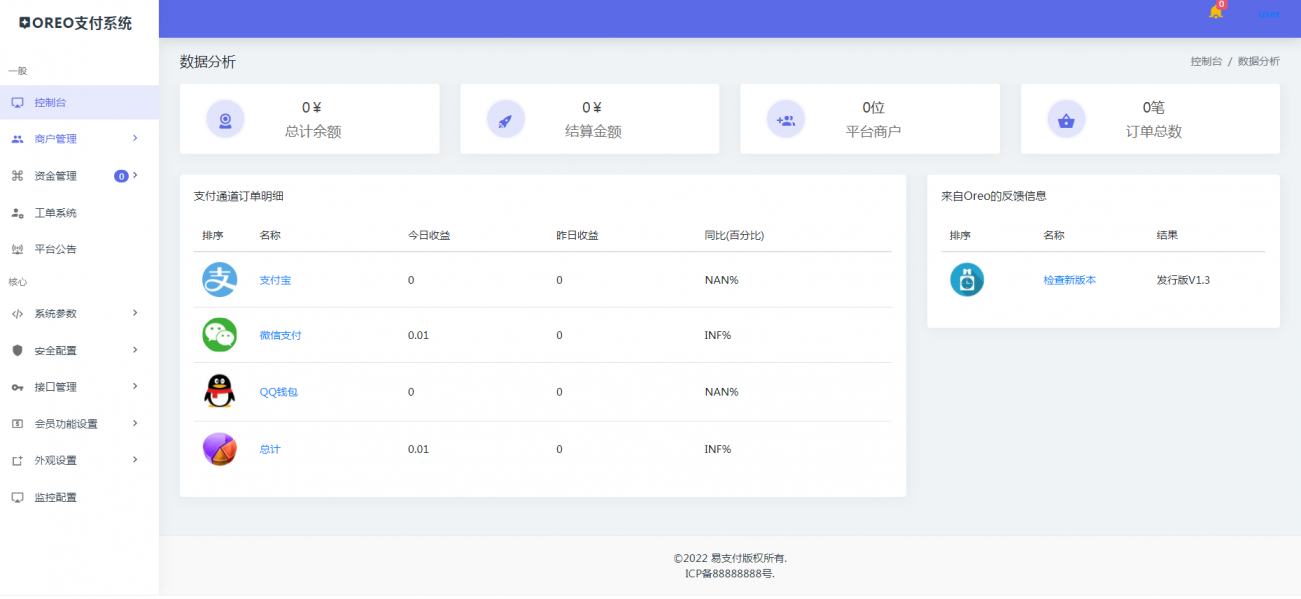Click the feedback robot icon beside 检查新版本
This screenshot has height=599, width=1301.
(x=967, y=280)
